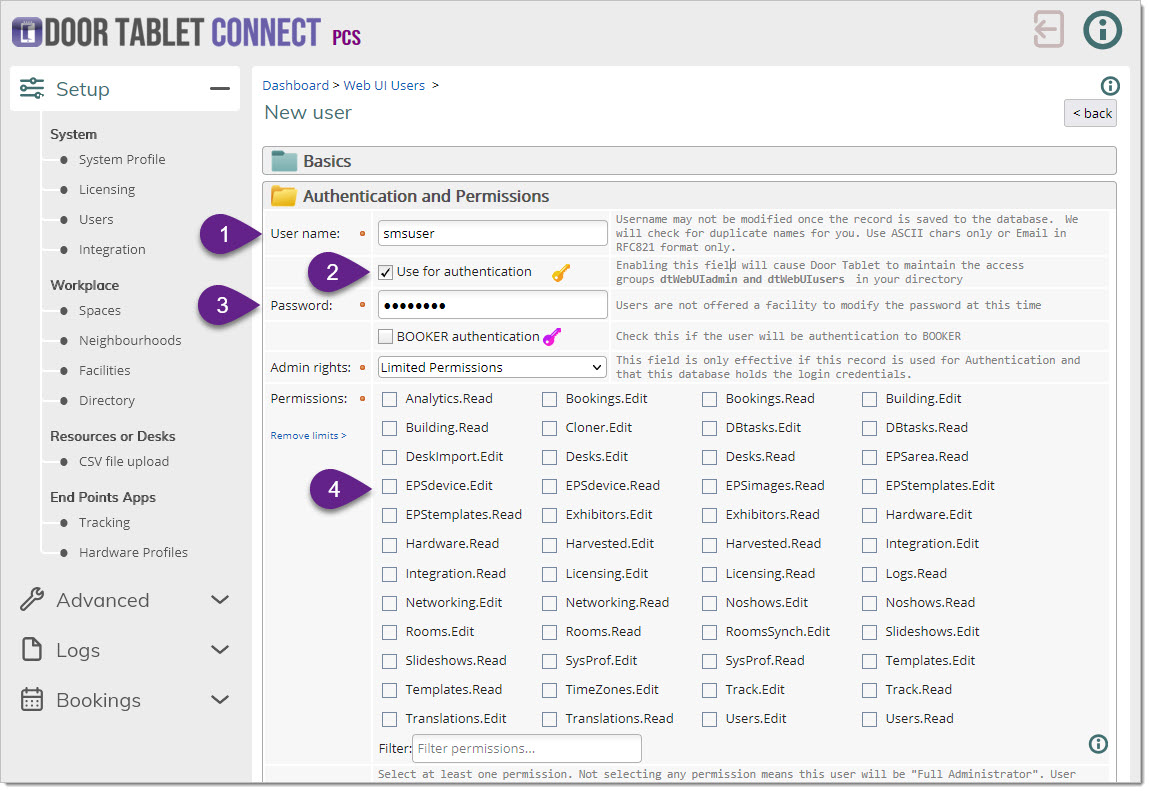Open the Admin rights Limited Permissions dropdown
This screenshot has height=791, width=1149.
pyautogui.click(x=492, y=367)
